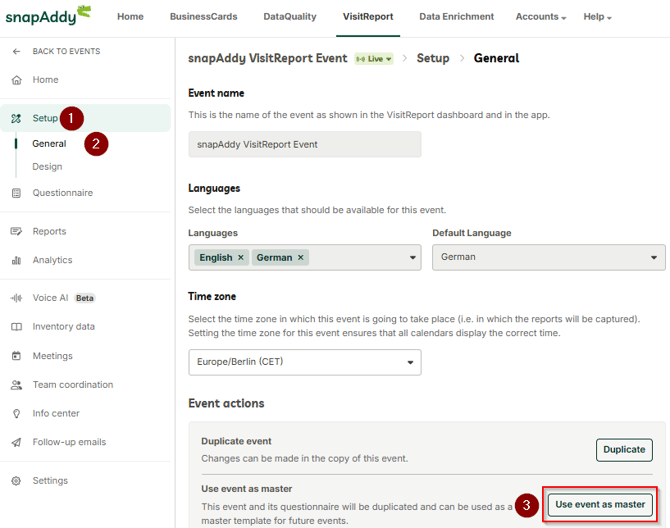Remove the German language tag
670x528 pixels.
click(x=300, y=258)
